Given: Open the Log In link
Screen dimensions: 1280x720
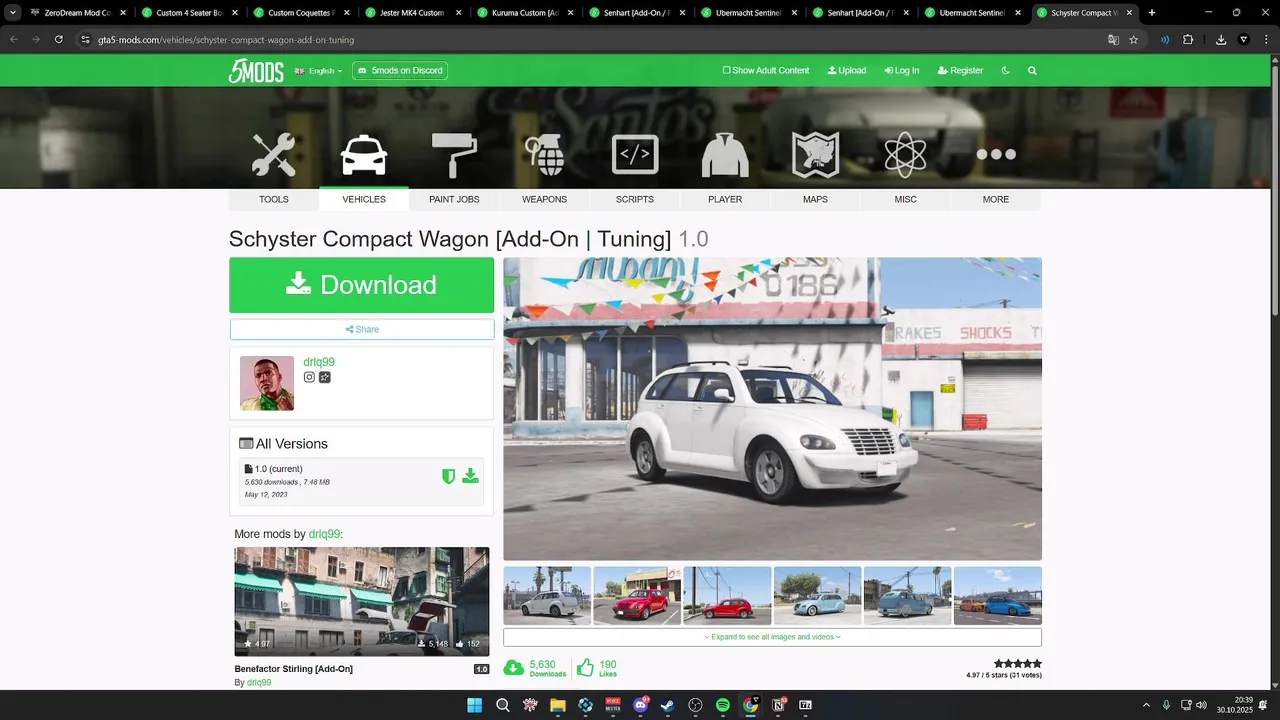Looking at the screenshot, I should point(902,71).
